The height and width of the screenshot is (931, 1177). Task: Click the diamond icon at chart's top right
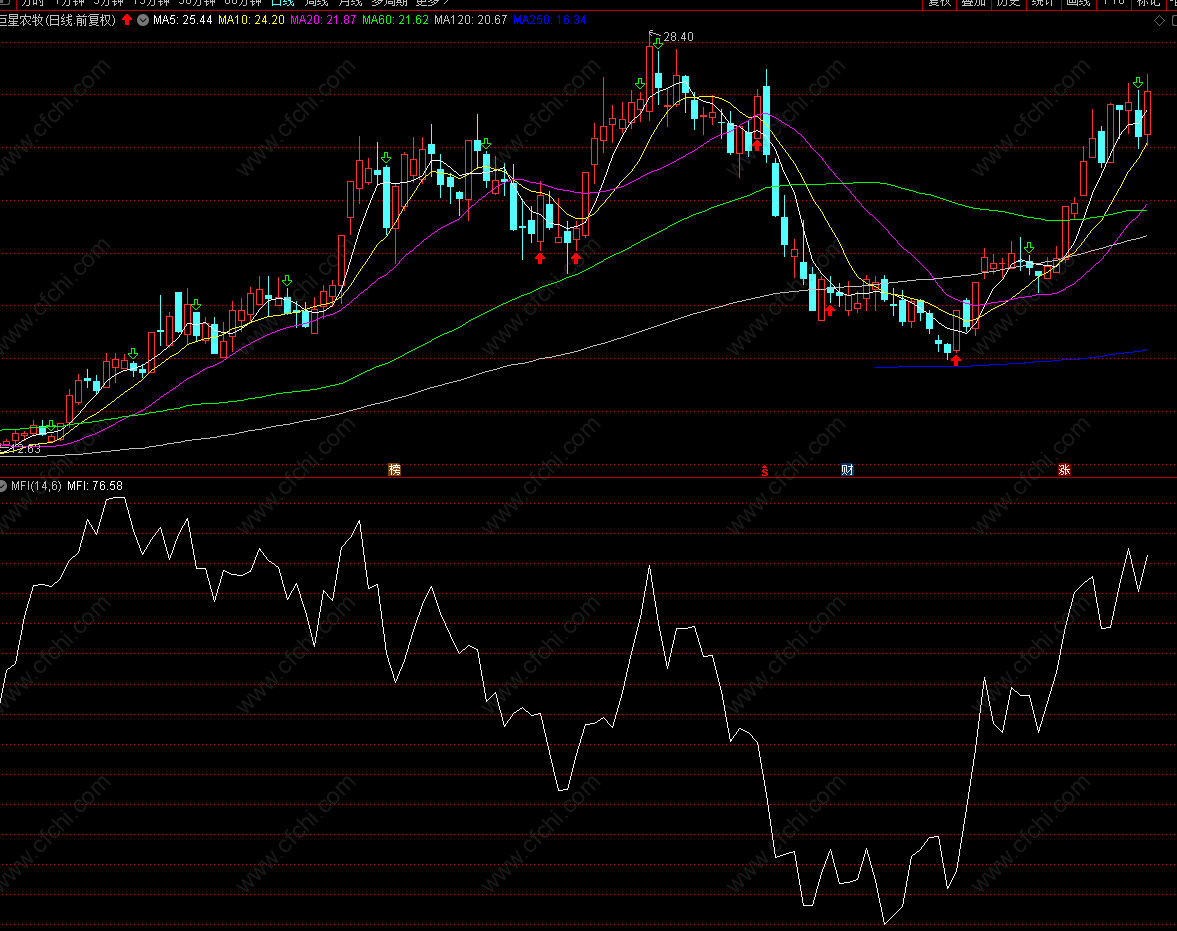click(1159, 20)
